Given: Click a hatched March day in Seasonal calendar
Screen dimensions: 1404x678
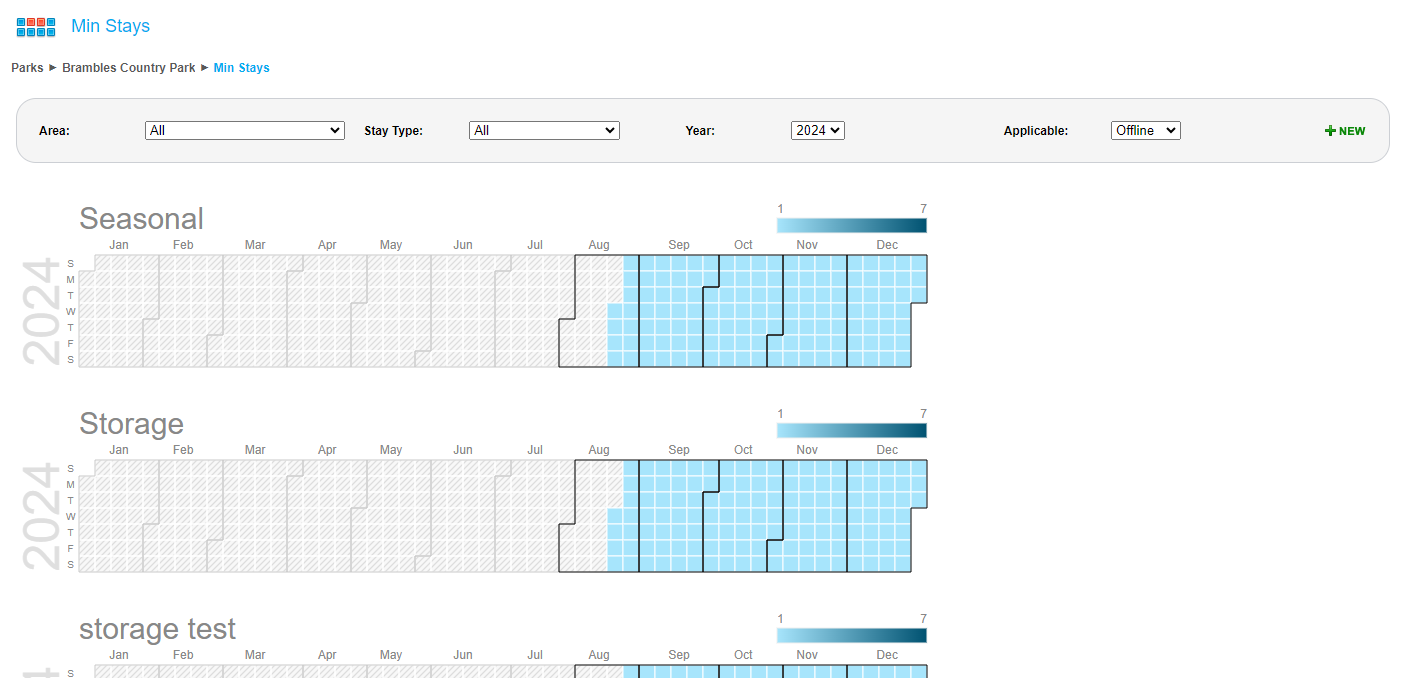Looking at the screenshot, I should 255,311.
